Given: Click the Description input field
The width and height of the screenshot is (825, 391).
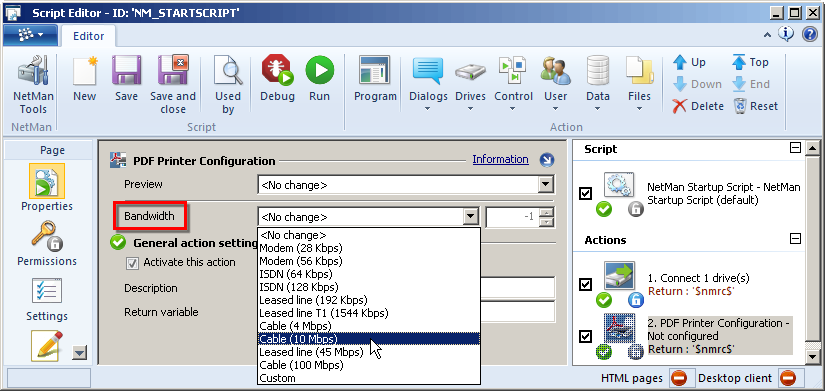Looking at the screenshot, I should pyautogui.click(x=517, y=288).
